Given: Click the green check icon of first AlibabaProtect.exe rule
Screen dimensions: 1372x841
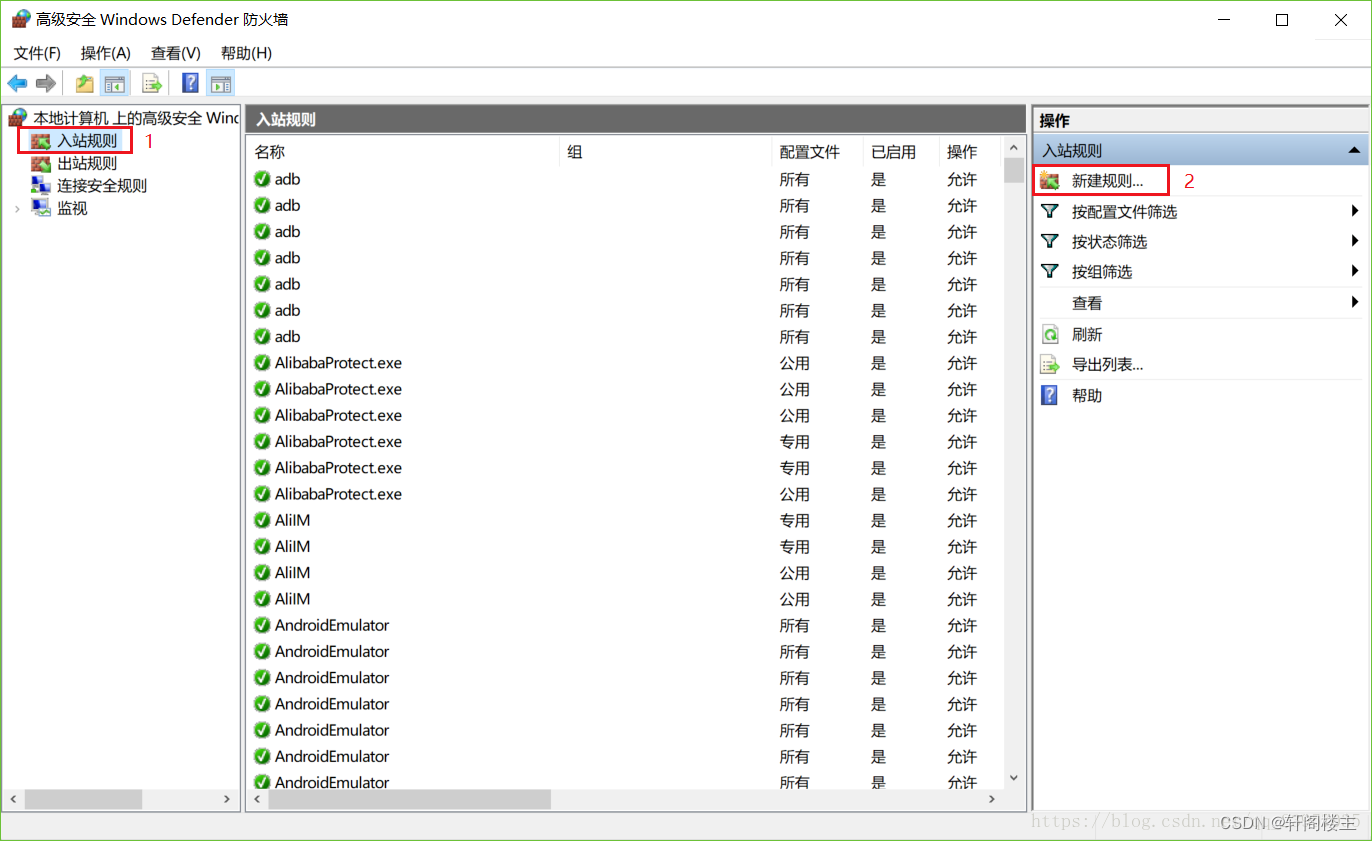Looking at the screenshot, I should [x=262, y=362].
